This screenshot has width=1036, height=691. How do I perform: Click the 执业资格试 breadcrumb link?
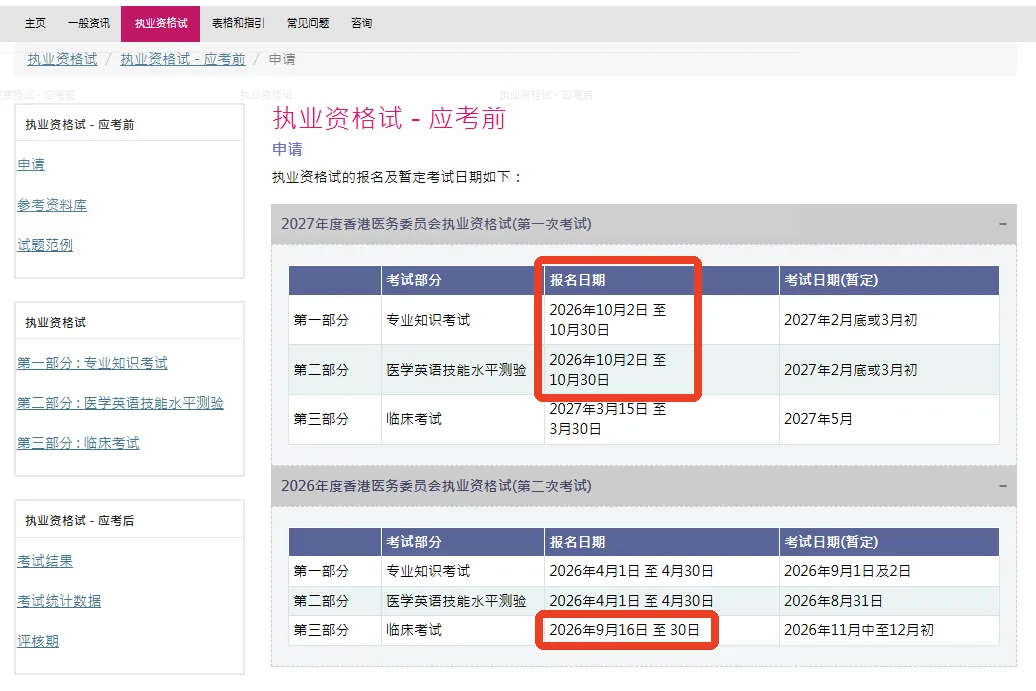62,59
